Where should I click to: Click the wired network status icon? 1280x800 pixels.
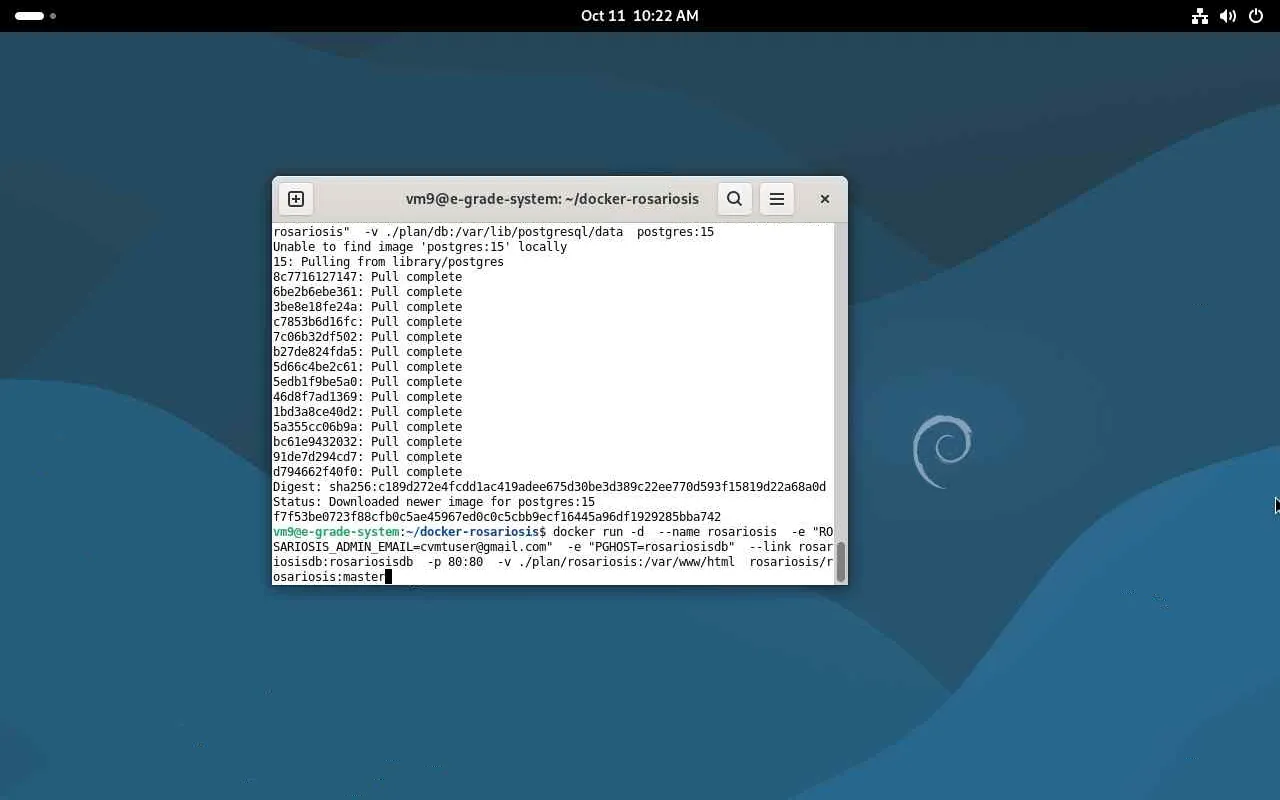pyautogui.click(x=1200, y=16)
